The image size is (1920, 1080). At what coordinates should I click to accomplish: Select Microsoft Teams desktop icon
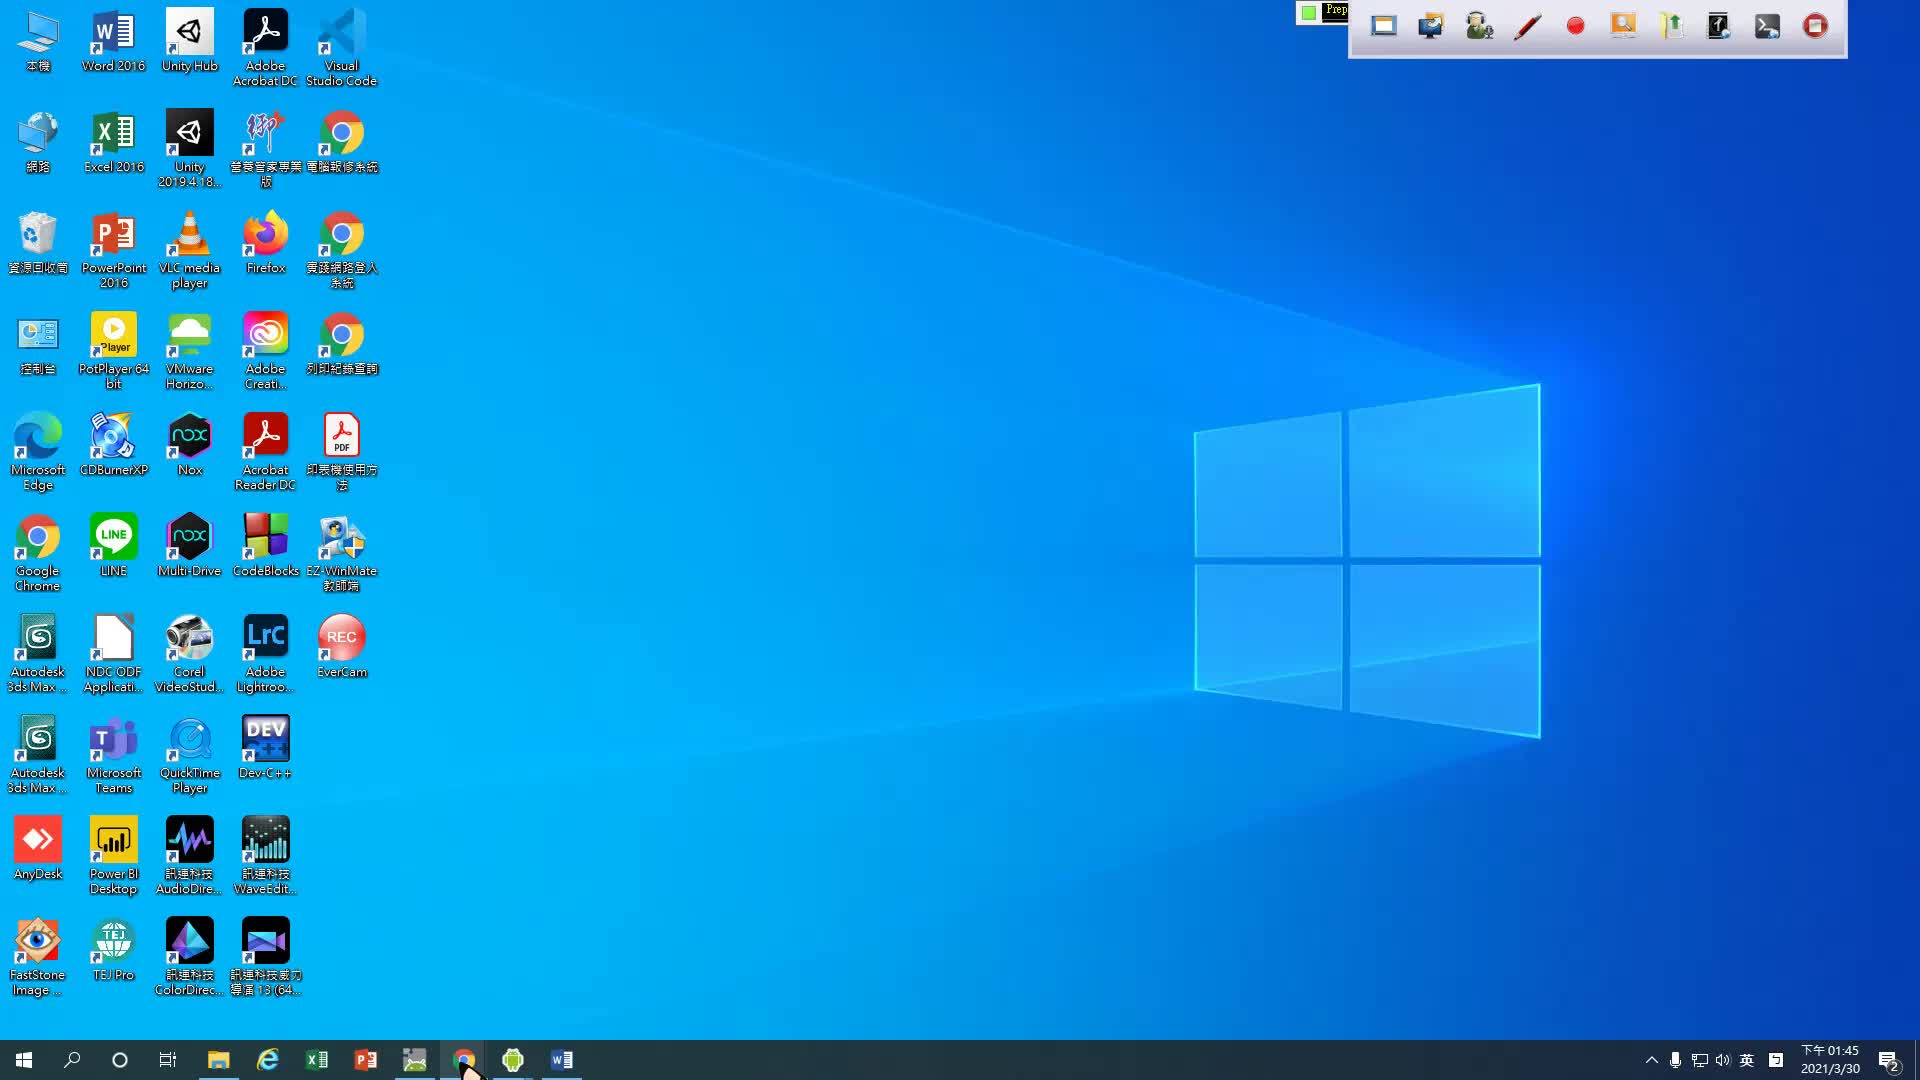click(113, 756)
